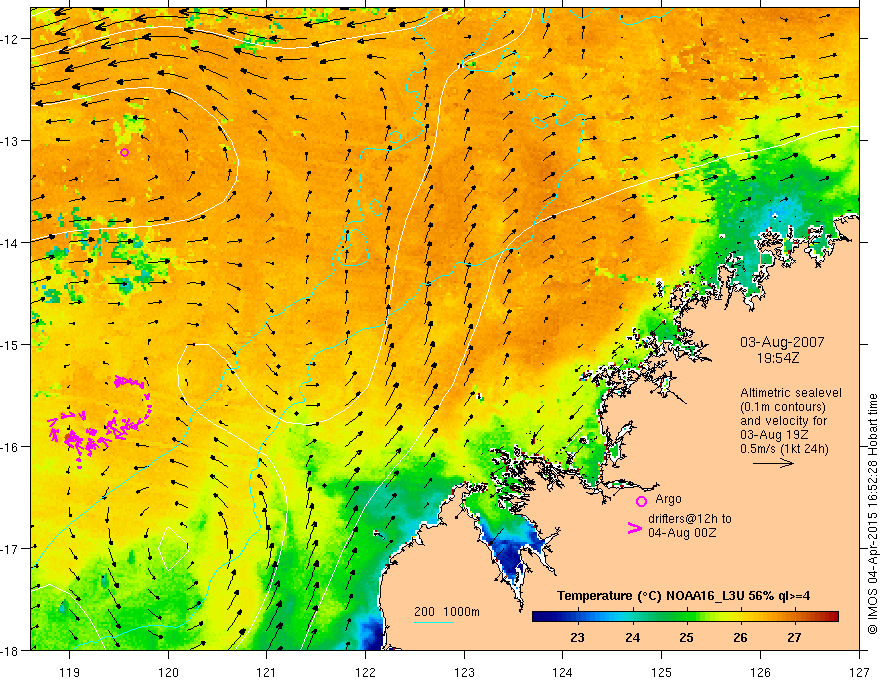Click the latitude axis label -16
The height and width of the screenshot is (680, 880).
click(11, 447)
